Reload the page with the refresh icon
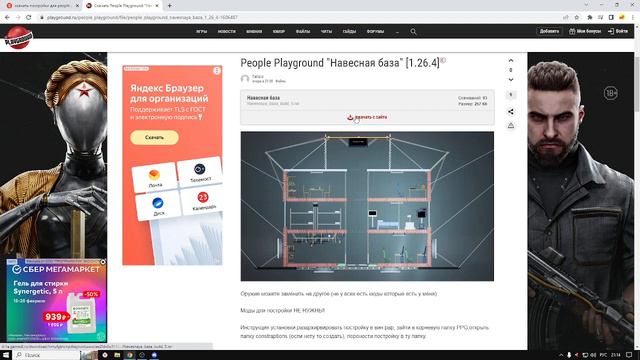Viewport: 640px width, 360px height. [29, 18]
